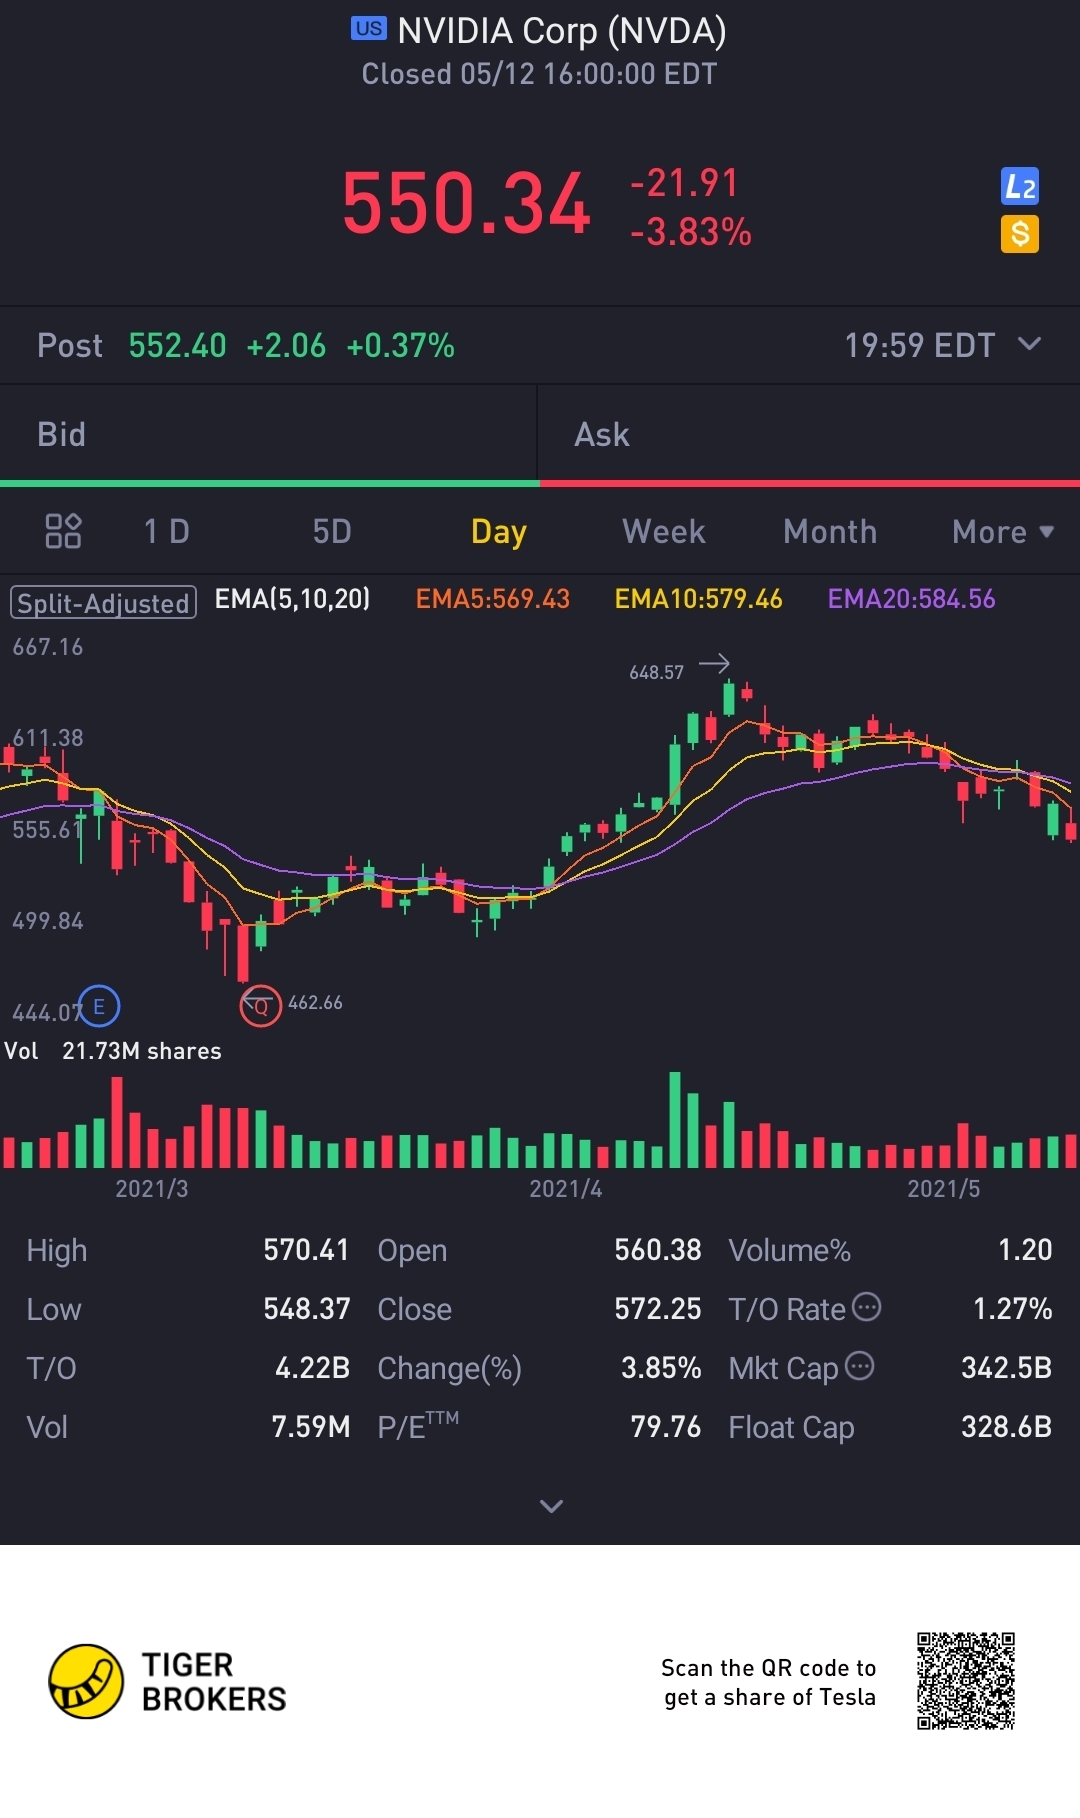Tap the Tiger Brokers logo
1080x1818 pixels.
(168, 1682)
